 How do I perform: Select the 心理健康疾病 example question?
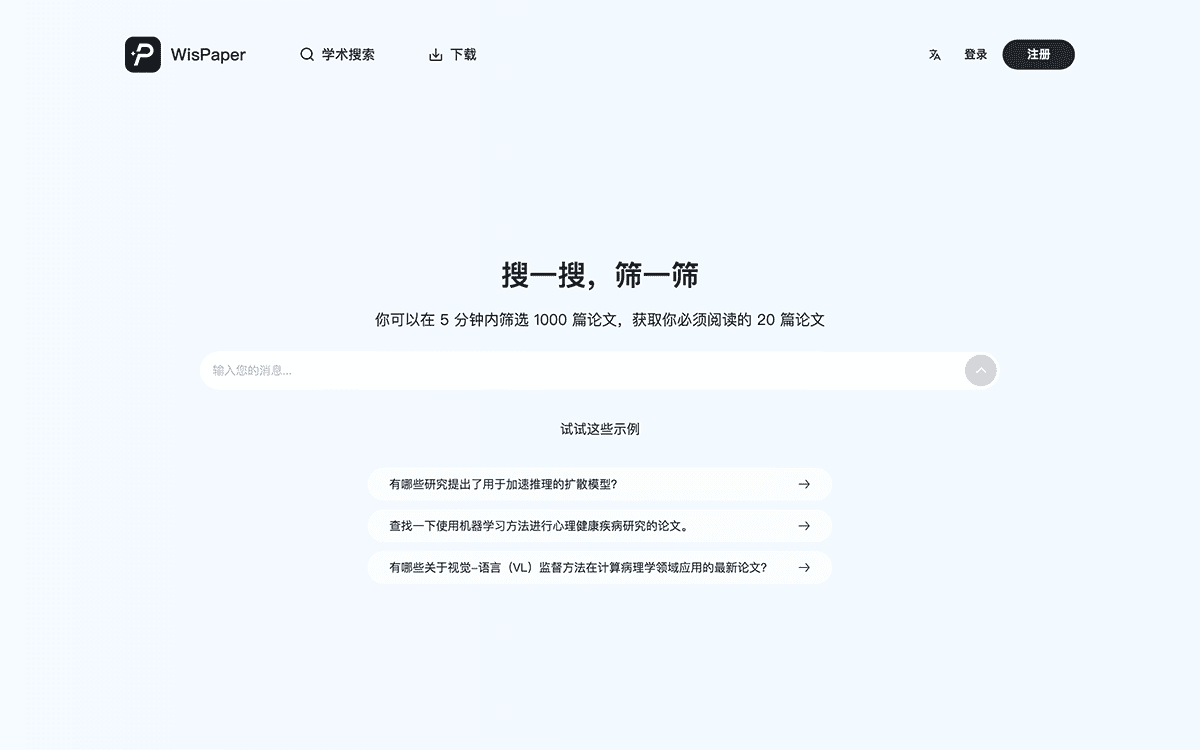538,526
